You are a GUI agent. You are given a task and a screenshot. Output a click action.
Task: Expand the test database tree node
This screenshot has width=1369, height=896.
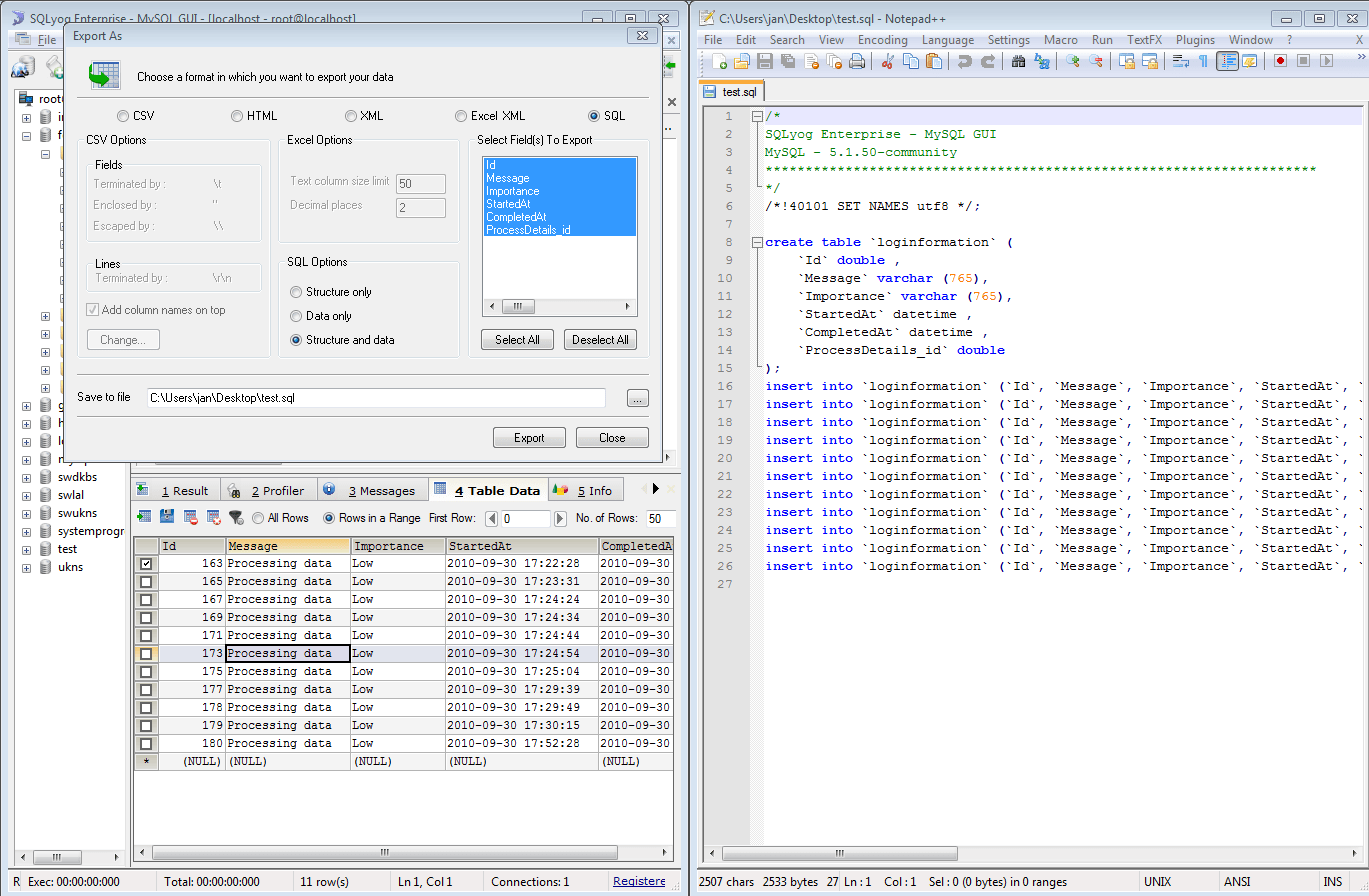point(27,549)
